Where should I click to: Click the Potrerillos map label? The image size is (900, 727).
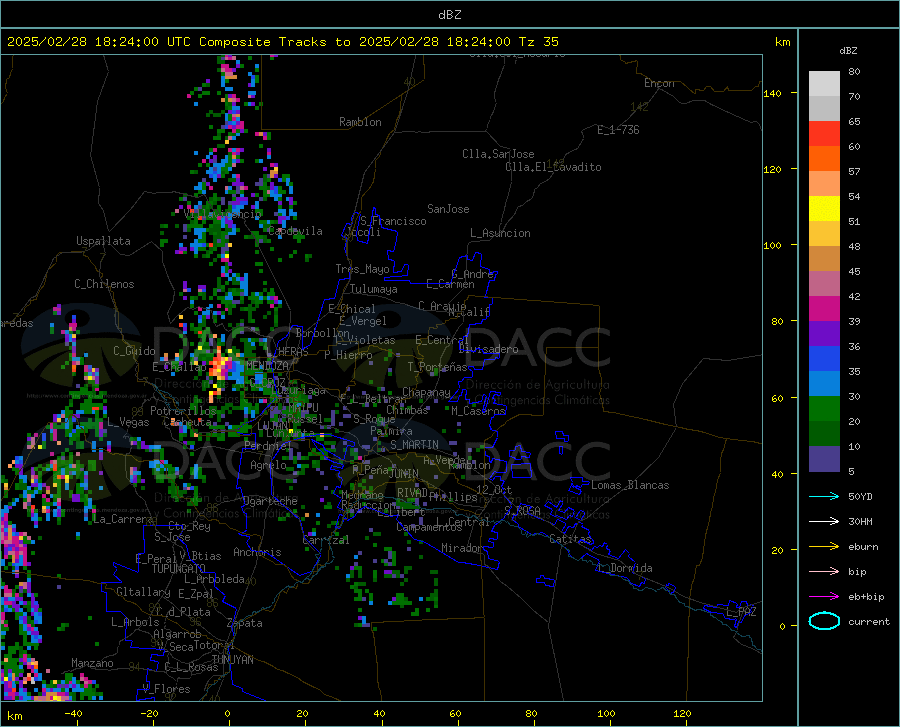click(x=183, y=411)
